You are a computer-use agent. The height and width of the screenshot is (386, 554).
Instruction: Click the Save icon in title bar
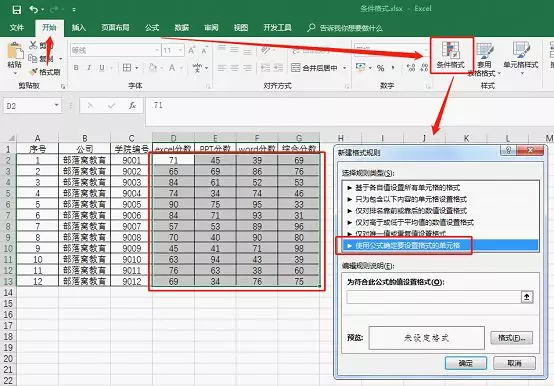(17, 10)
